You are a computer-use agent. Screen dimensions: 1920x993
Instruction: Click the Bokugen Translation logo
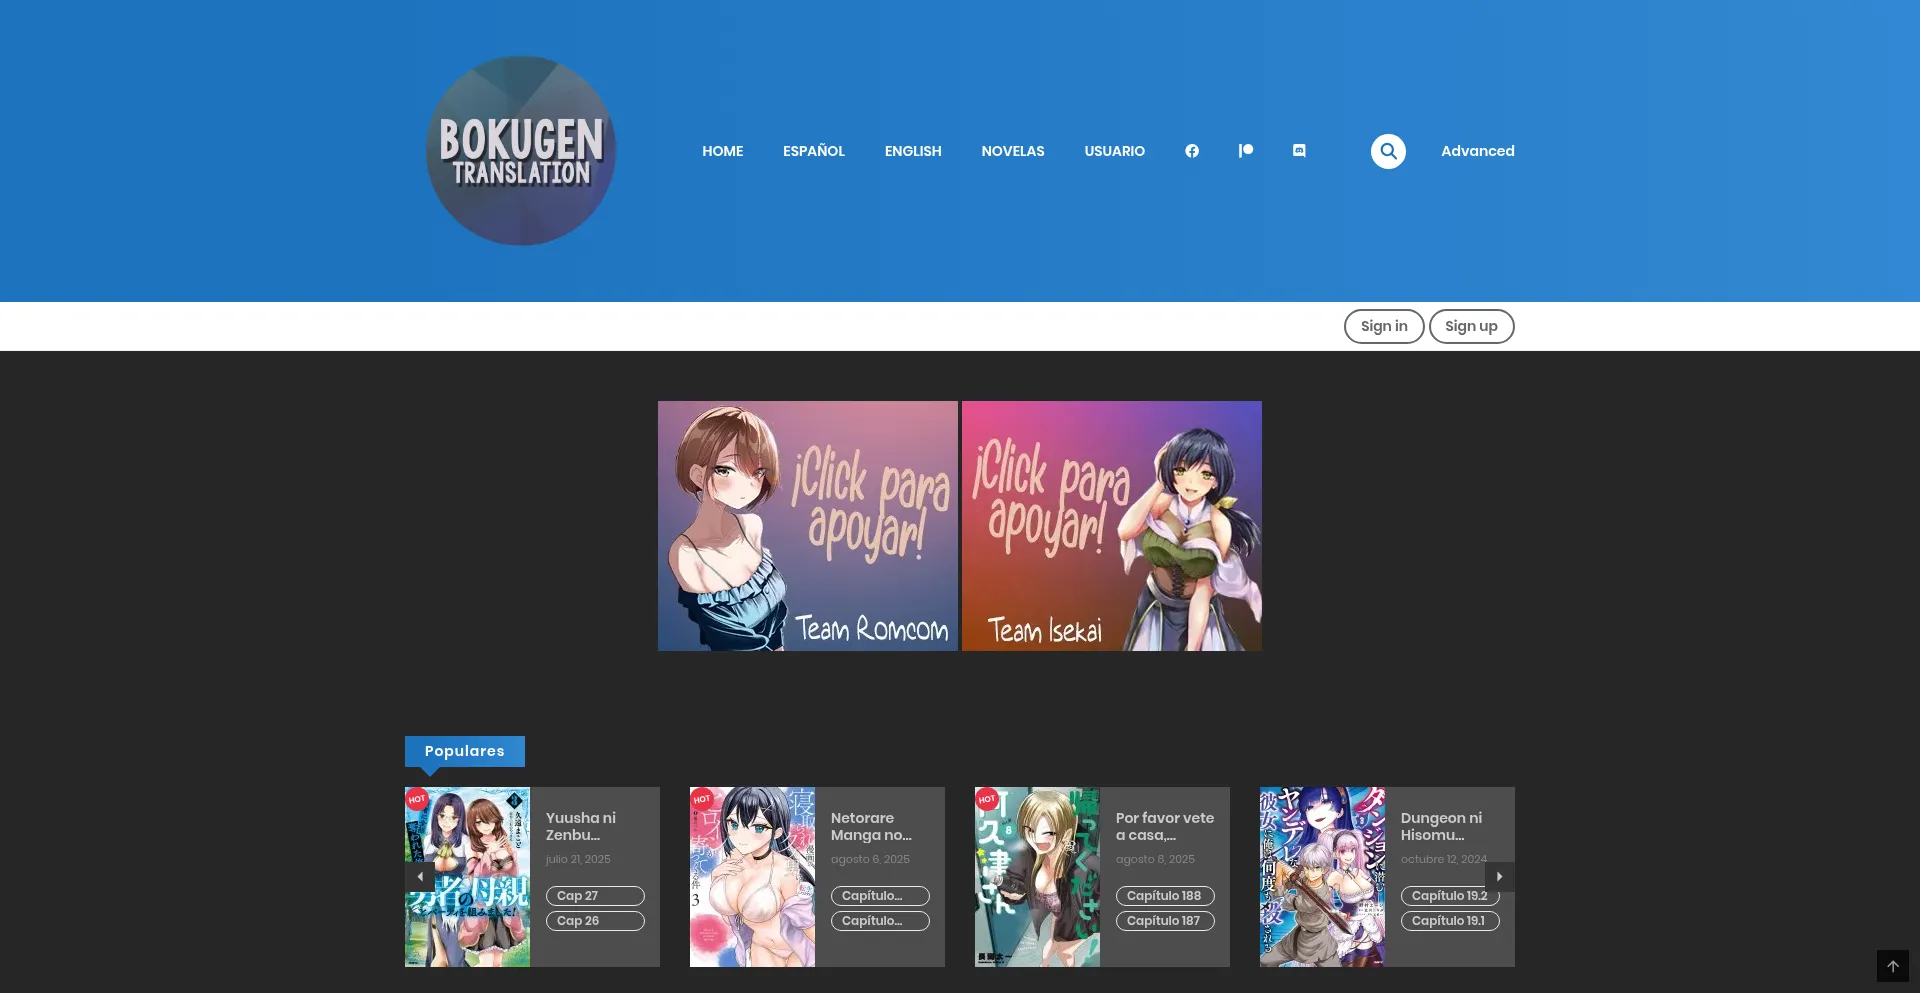pyautogui.click(x=521, y=151)
